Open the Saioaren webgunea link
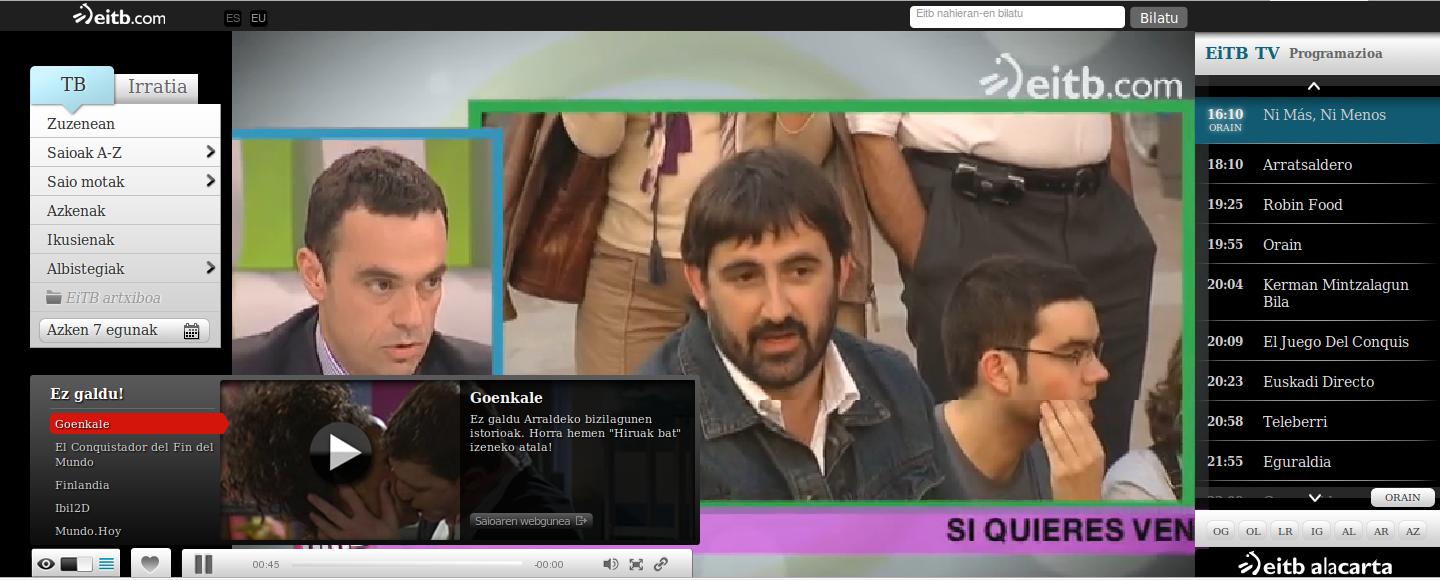Viewport: 1440px width, 580px height. [531, 520]
